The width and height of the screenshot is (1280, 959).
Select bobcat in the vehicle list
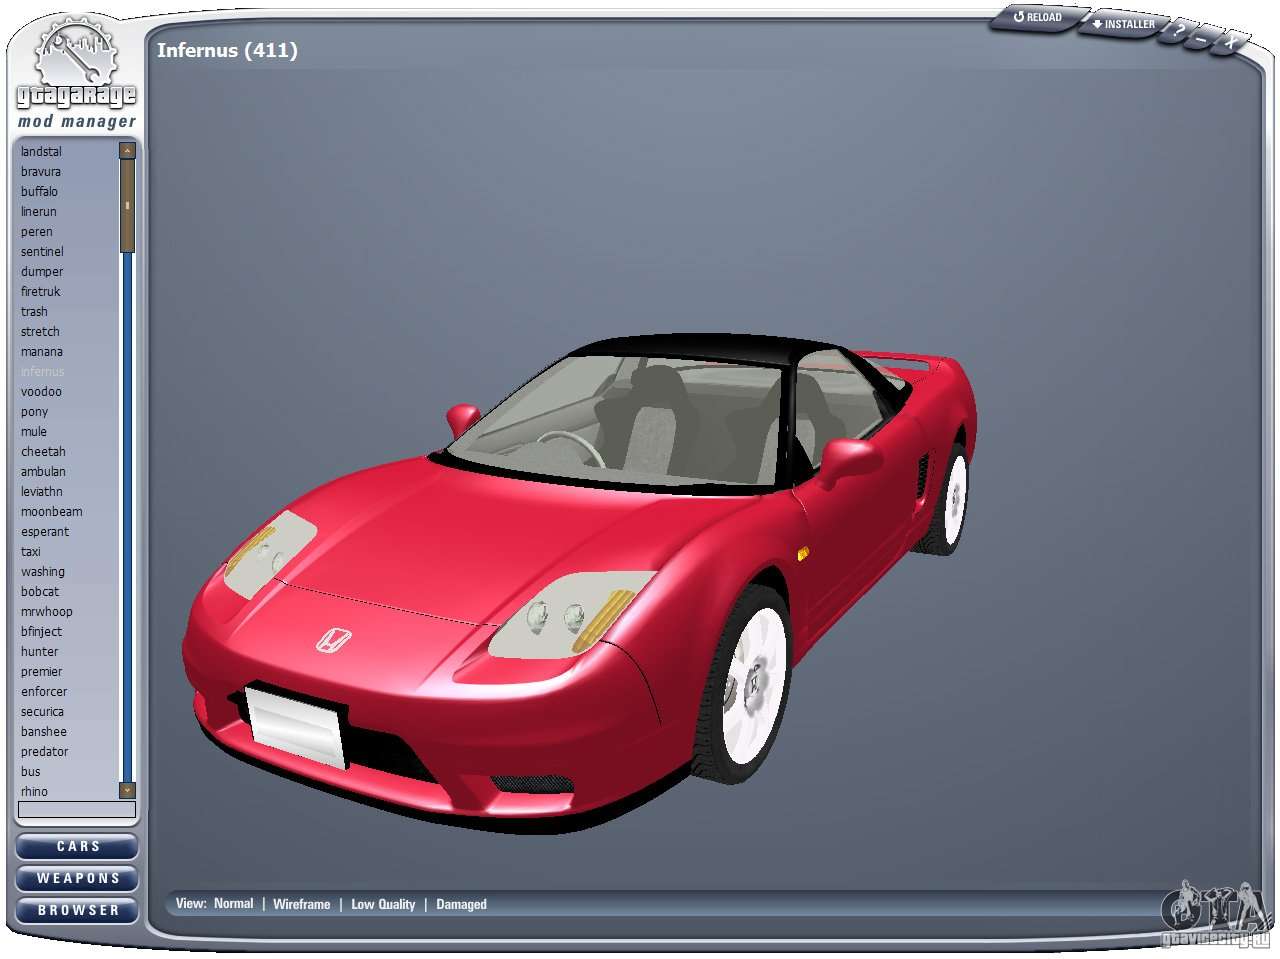click(x=40, y=592)
